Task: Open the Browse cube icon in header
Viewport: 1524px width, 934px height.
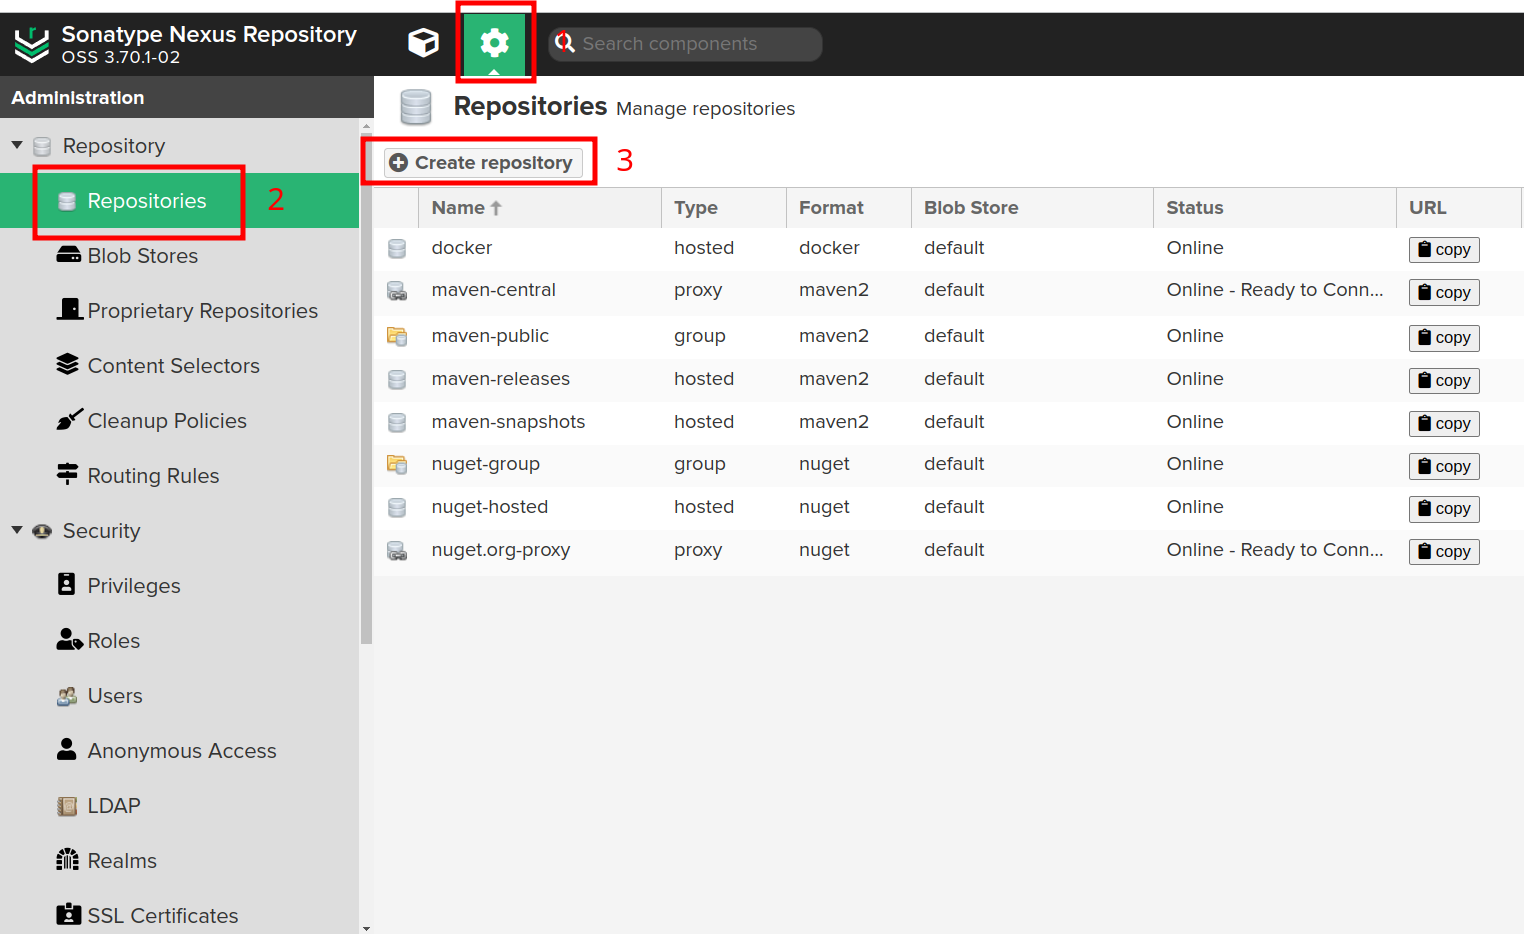Action: tap(423, 43)
